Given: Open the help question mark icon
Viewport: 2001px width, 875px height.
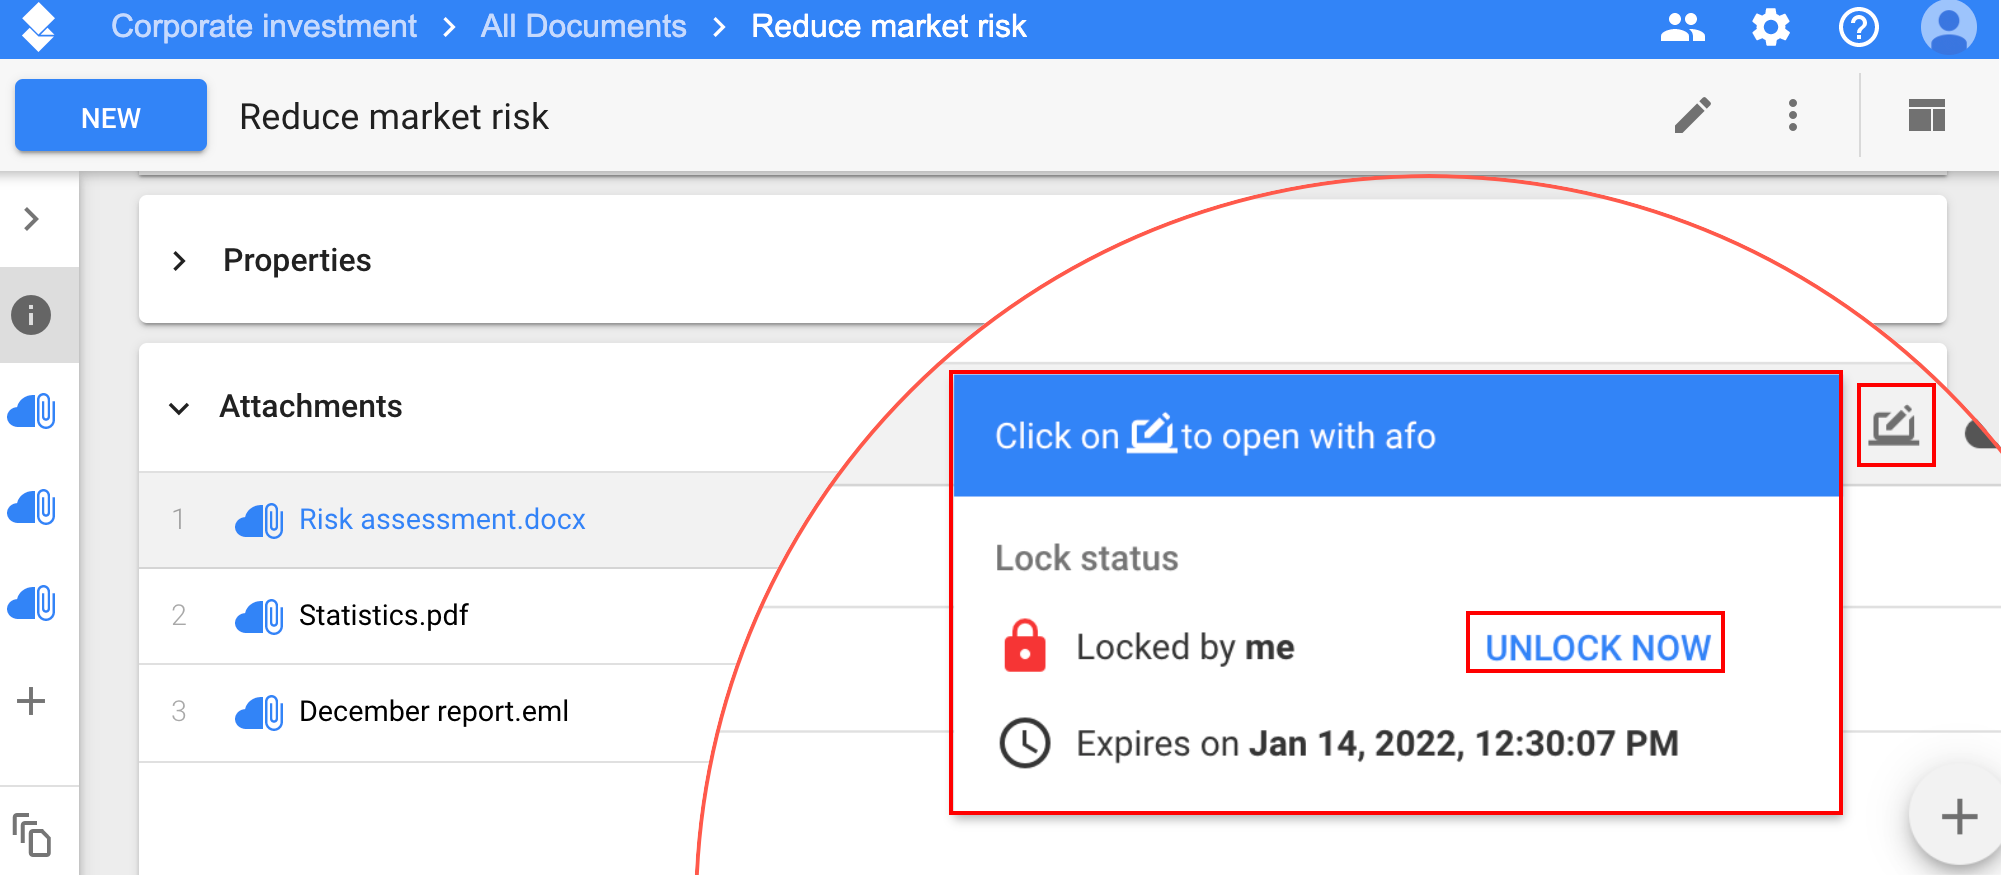Looking at the screenshot, I should coord(1859,27).
